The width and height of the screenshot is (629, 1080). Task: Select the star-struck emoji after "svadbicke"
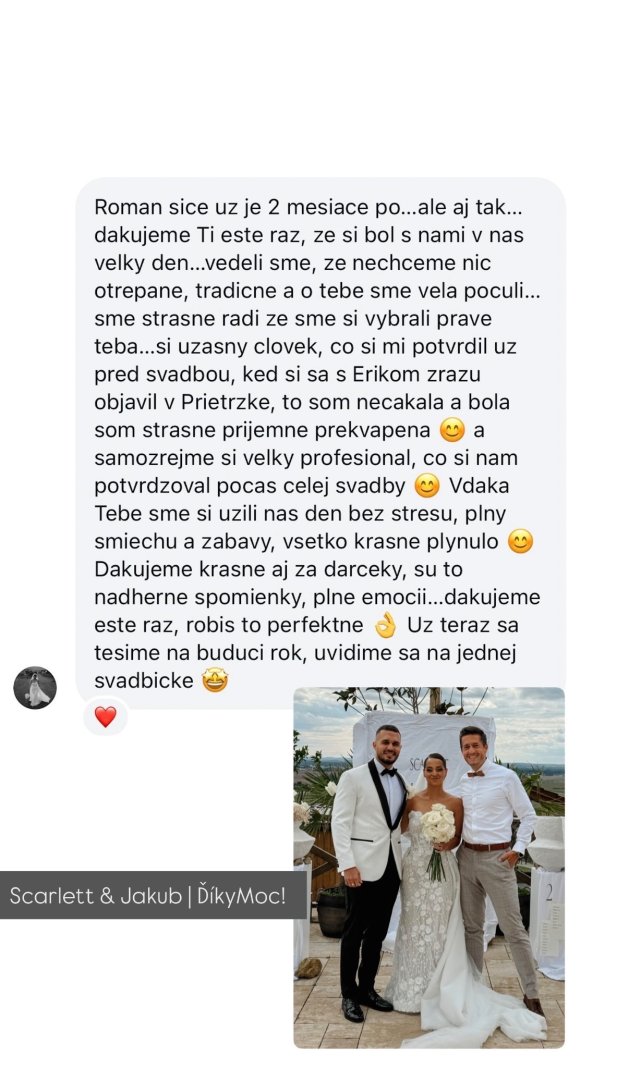point(215,681)
